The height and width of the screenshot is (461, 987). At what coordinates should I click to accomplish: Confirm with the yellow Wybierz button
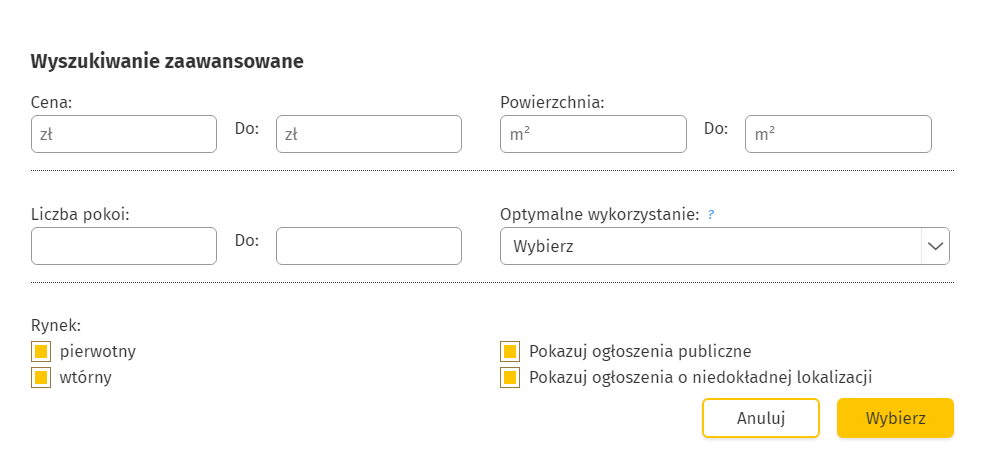(x=895, y=418)
